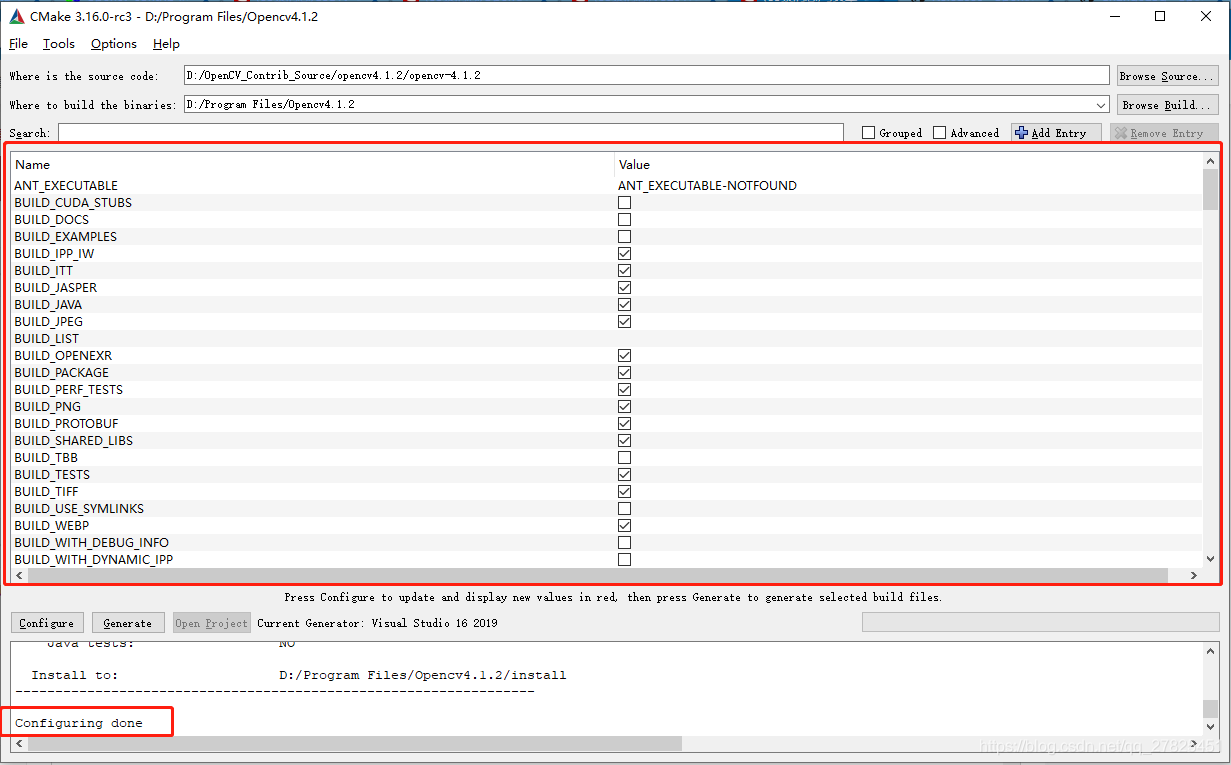This screenshot has width=1231, height=765.
Task: Uncheck BUILD_TESTS option
Action: 624,475
